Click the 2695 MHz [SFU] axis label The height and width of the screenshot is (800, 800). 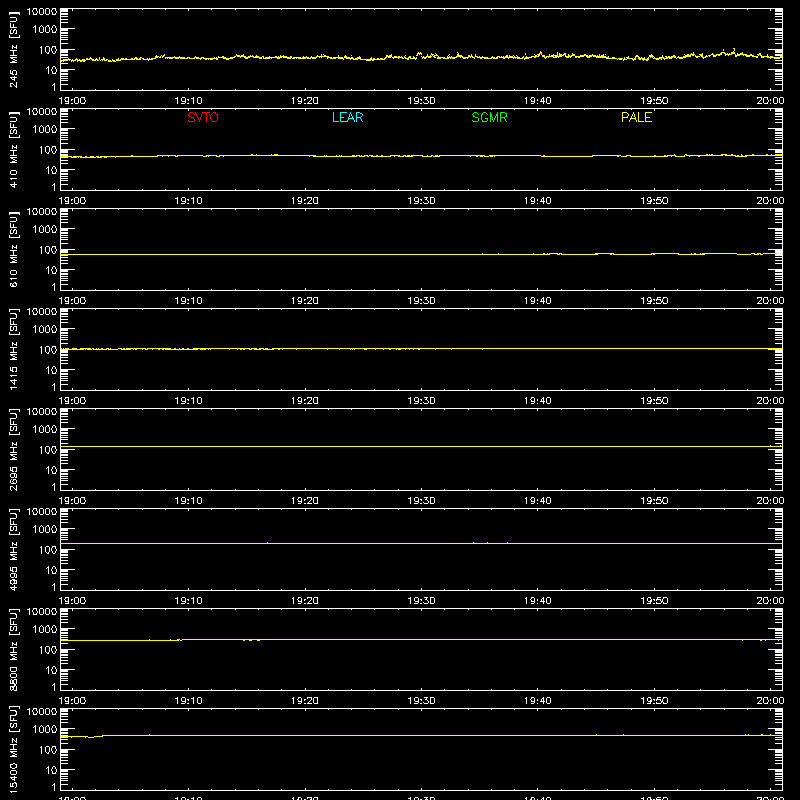[13, 449]
